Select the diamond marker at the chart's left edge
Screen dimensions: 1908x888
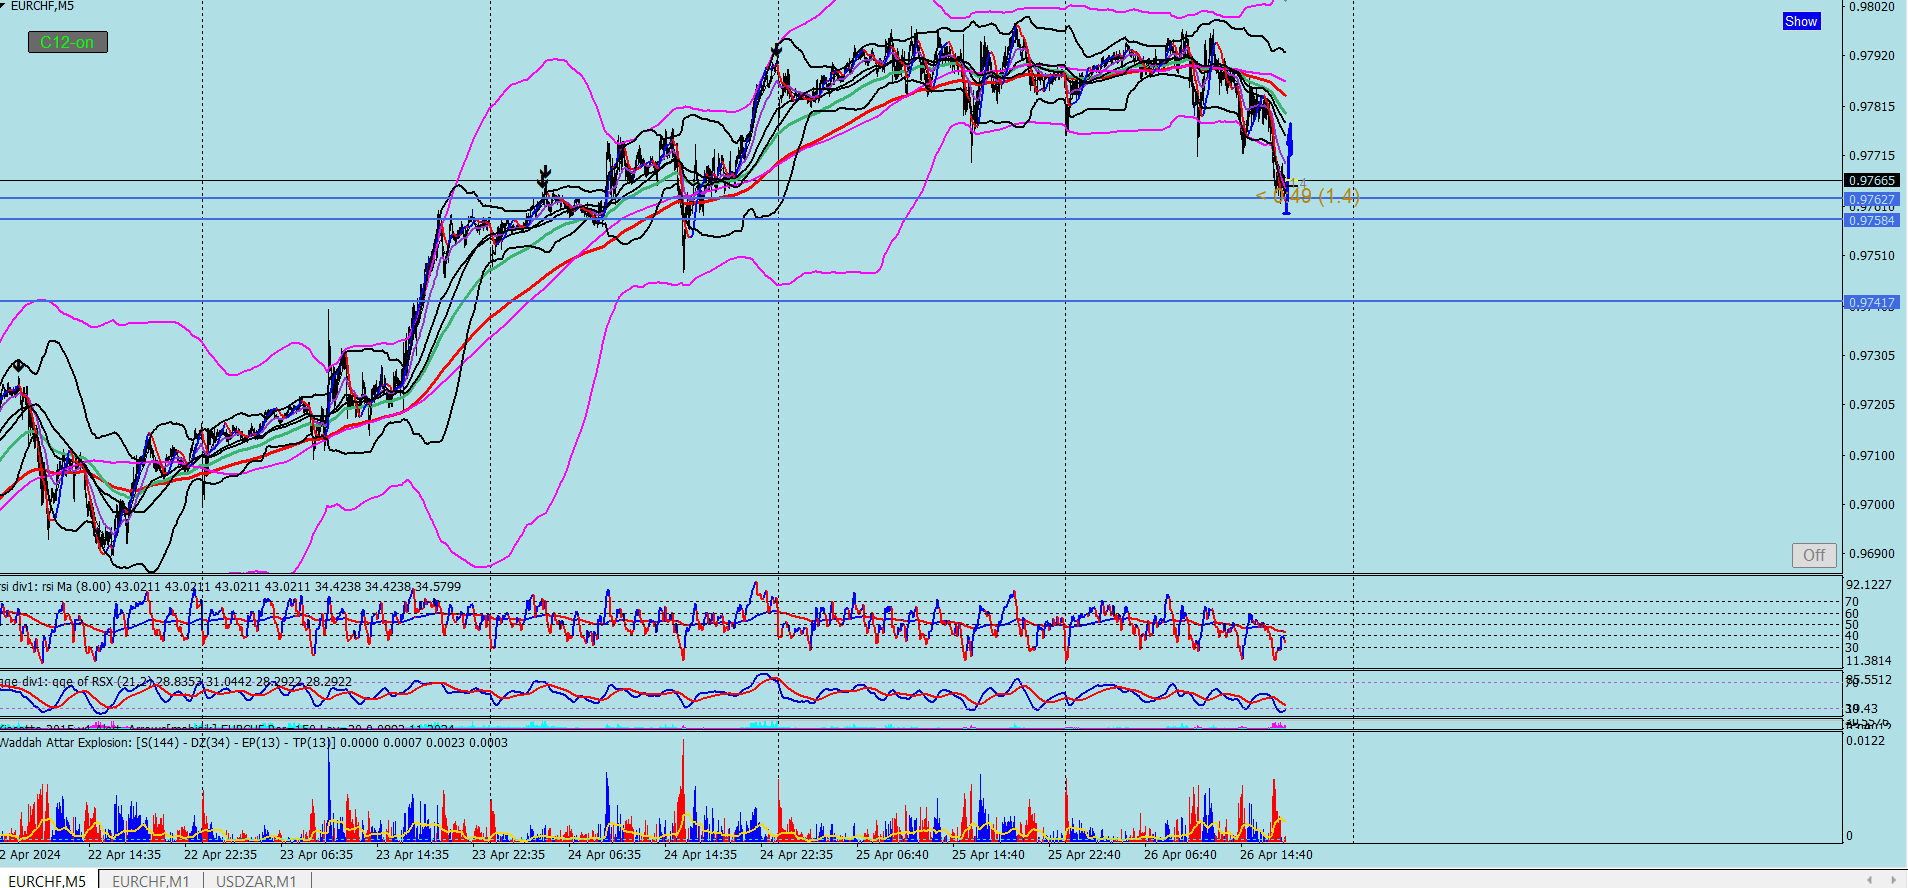(18, 366)
